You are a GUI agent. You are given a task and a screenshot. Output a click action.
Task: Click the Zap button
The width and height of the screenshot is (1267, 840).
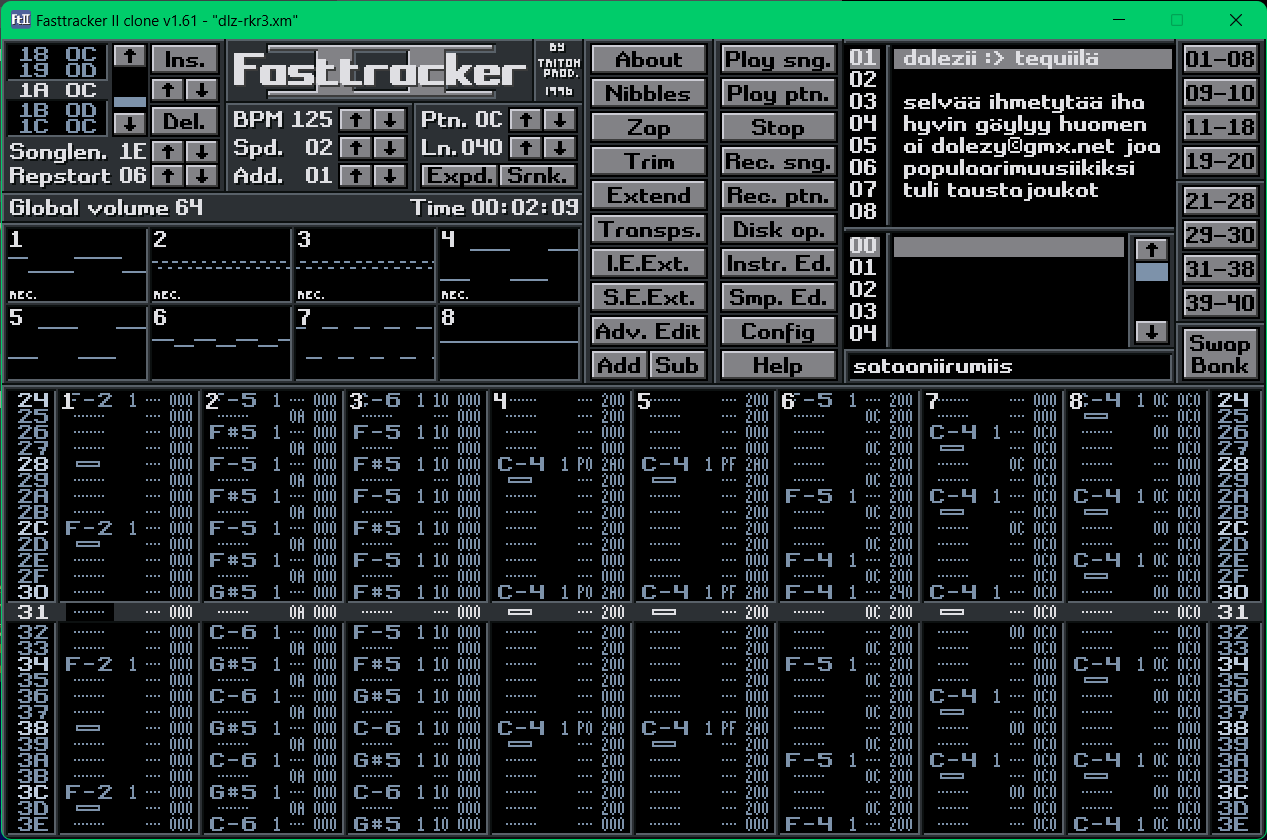click(648, 127)
